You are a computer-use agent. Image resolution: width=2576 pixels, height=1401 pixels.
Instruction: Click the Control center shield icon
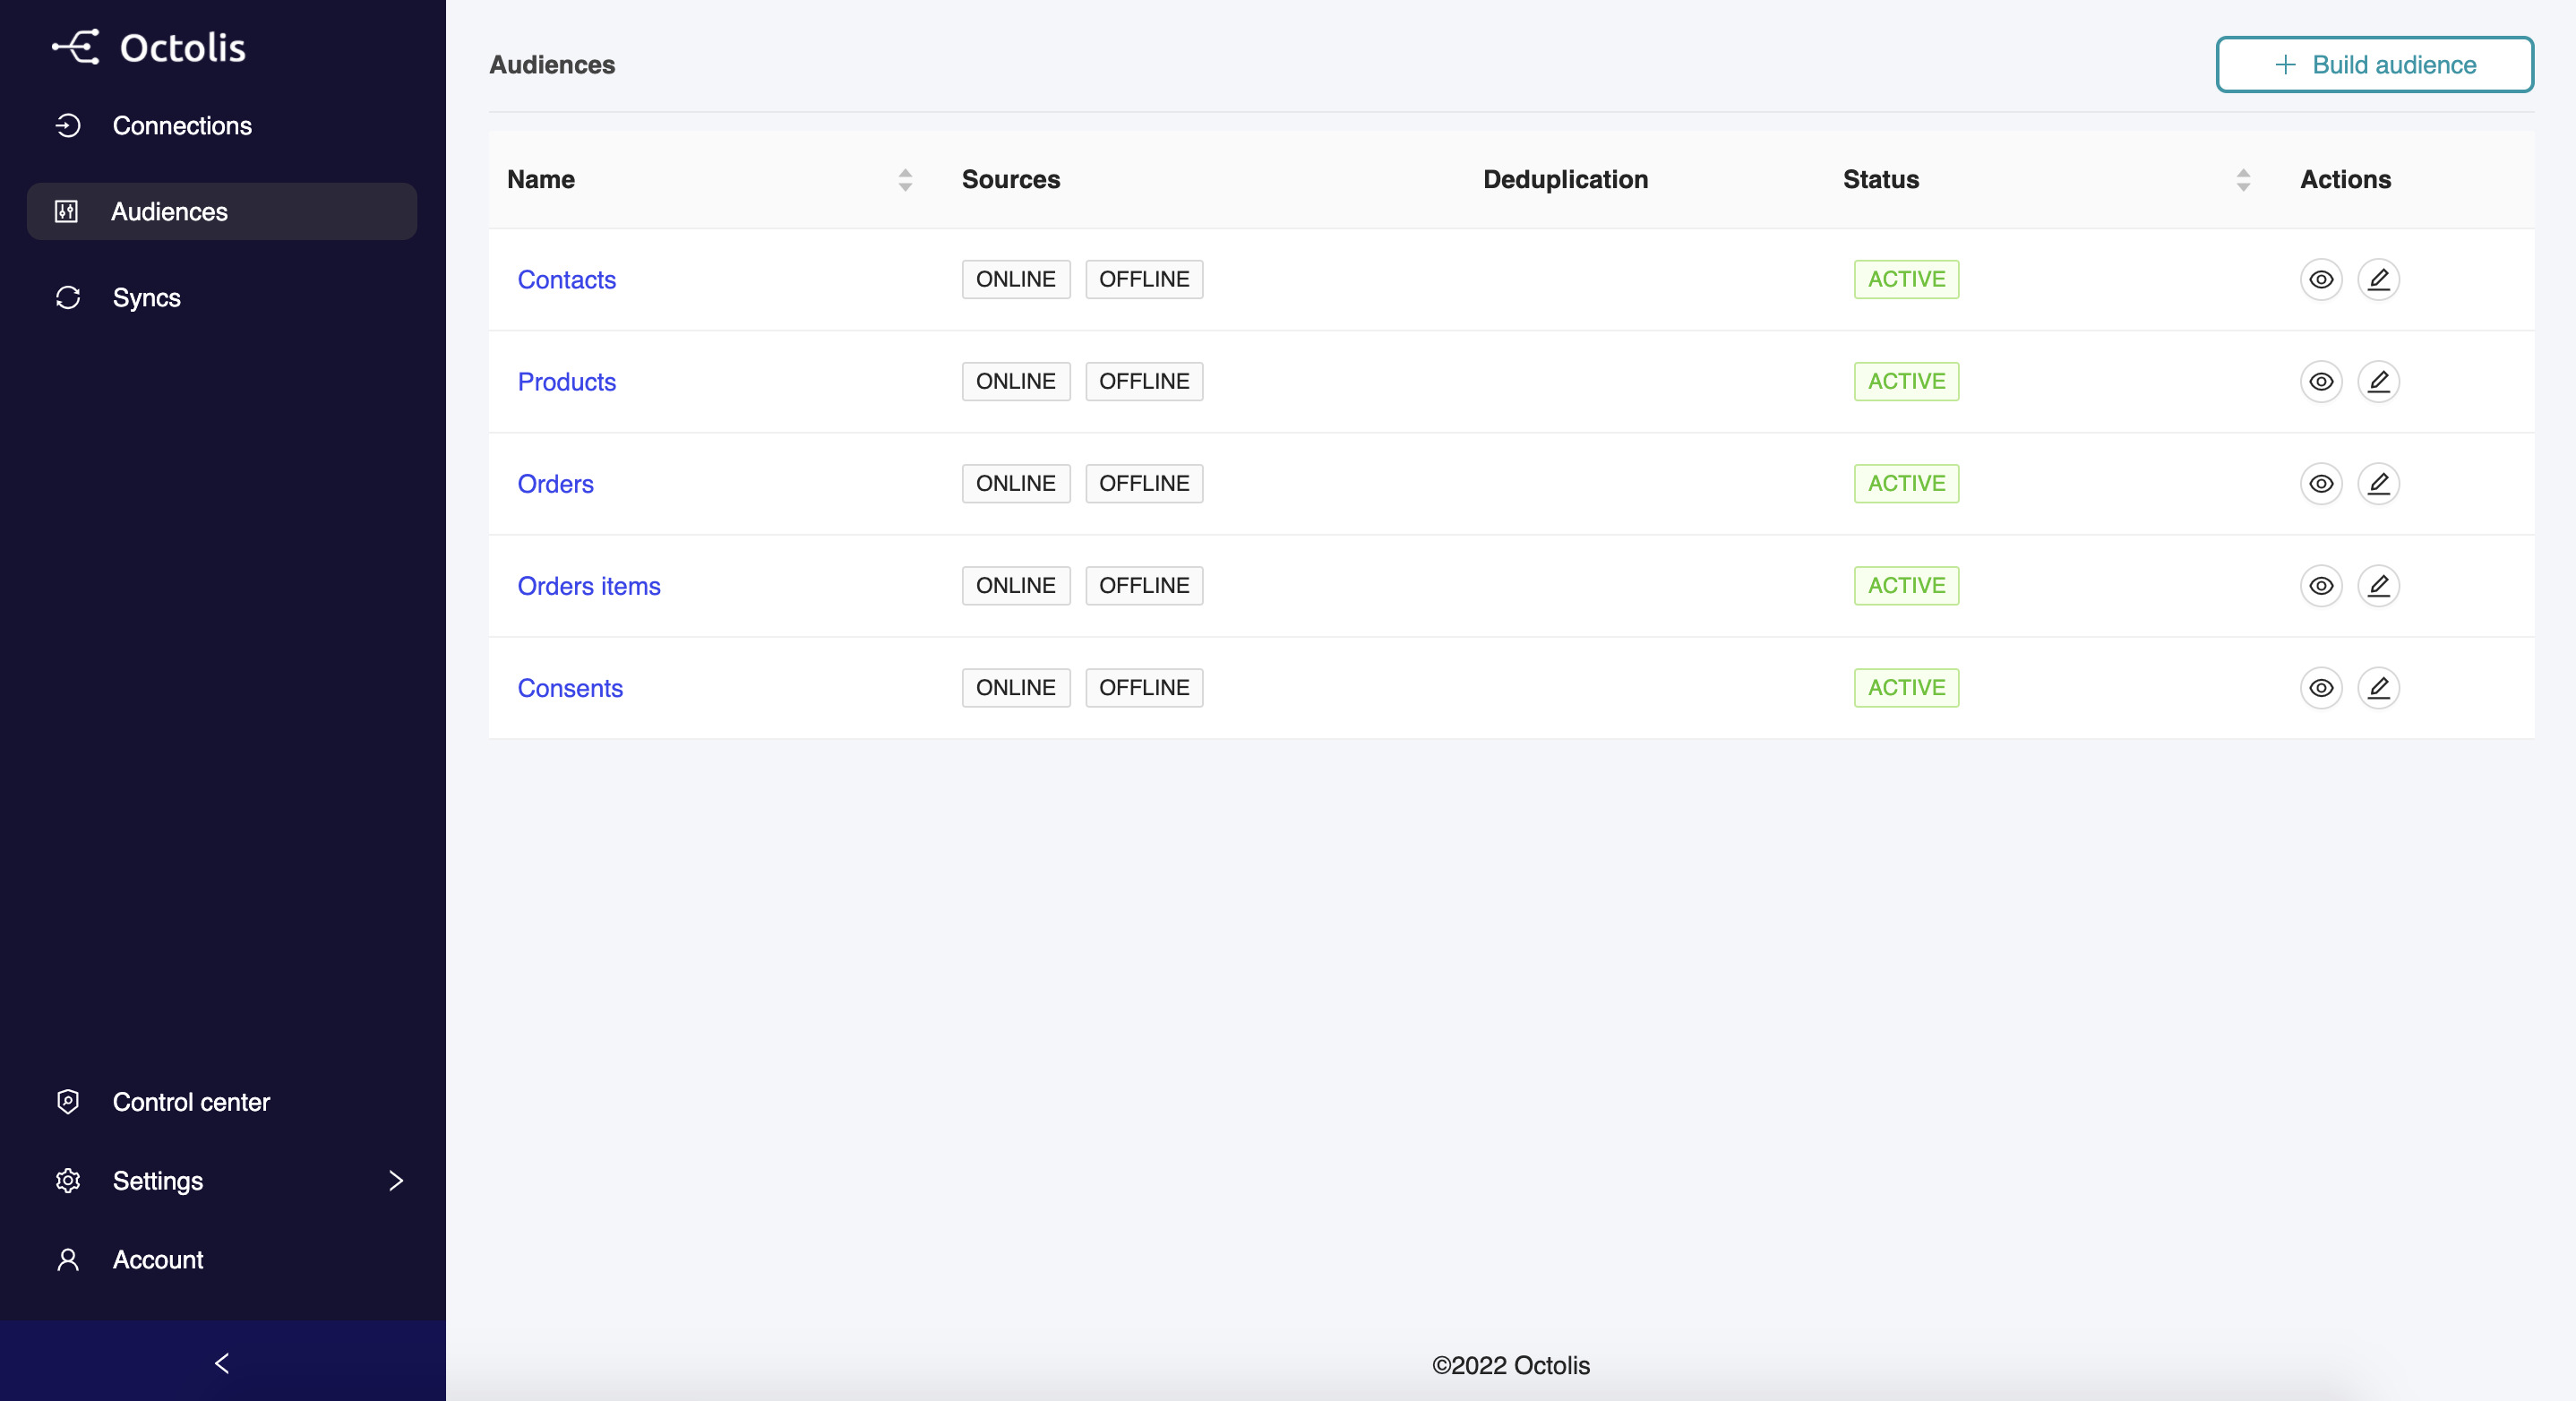point(68,1102)
